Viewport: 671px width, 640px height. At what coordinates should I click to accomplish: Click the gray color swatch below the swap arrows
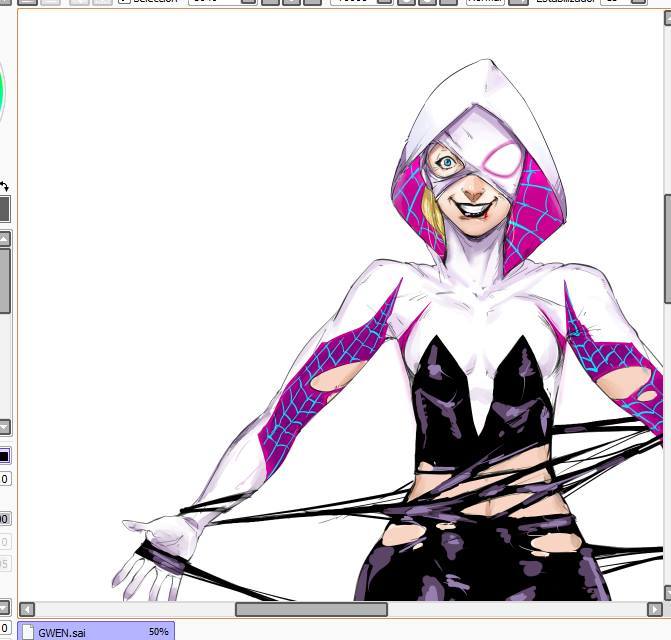click(x=4, y=209)
